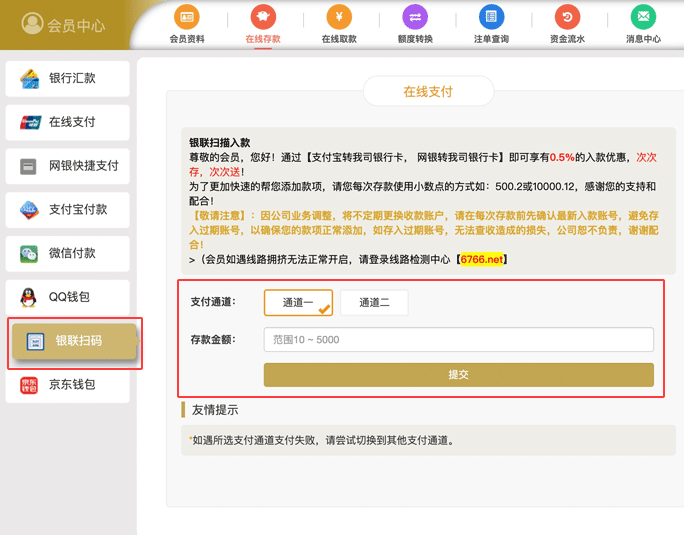Click the 会员中心 user avatar icon
The image size is (684, 535).
(x=32, y=24)
